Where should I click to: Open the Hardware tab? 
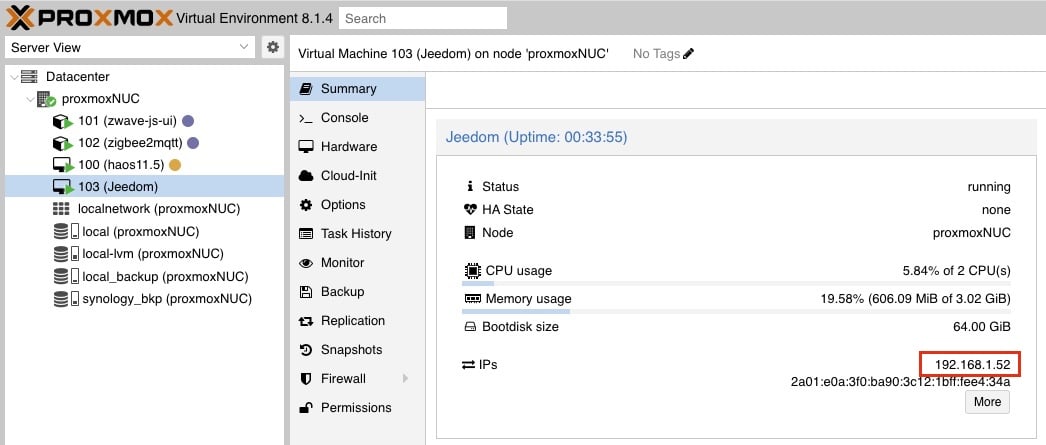358,147
